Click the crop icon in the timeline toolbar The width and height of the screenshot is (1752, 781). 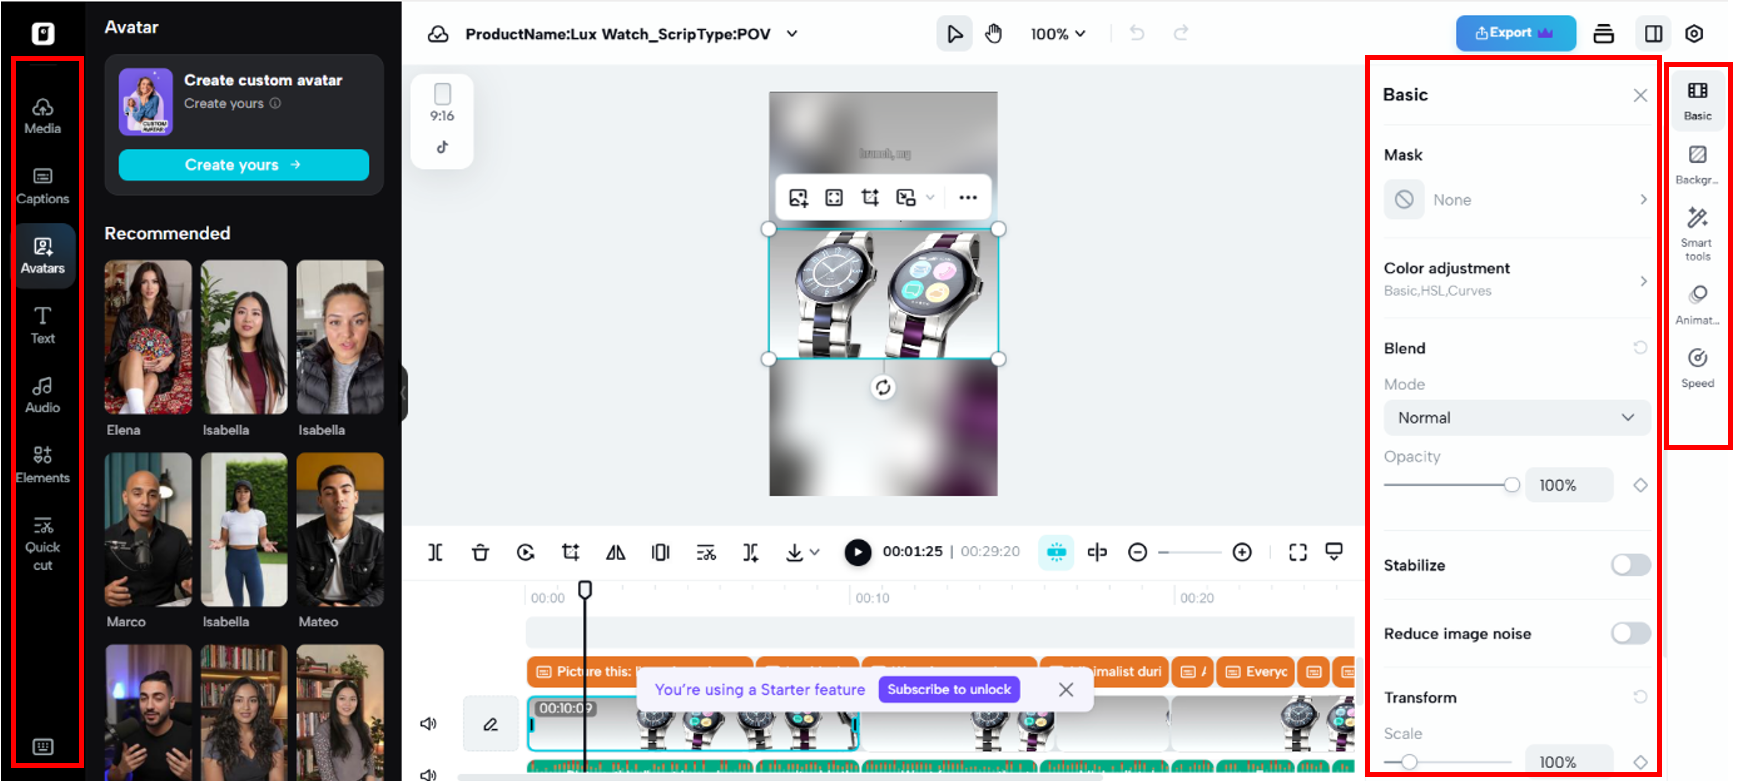570,552
